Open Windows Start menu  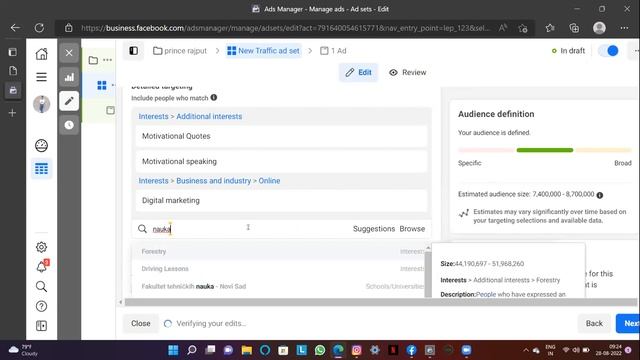pos(173,350)
